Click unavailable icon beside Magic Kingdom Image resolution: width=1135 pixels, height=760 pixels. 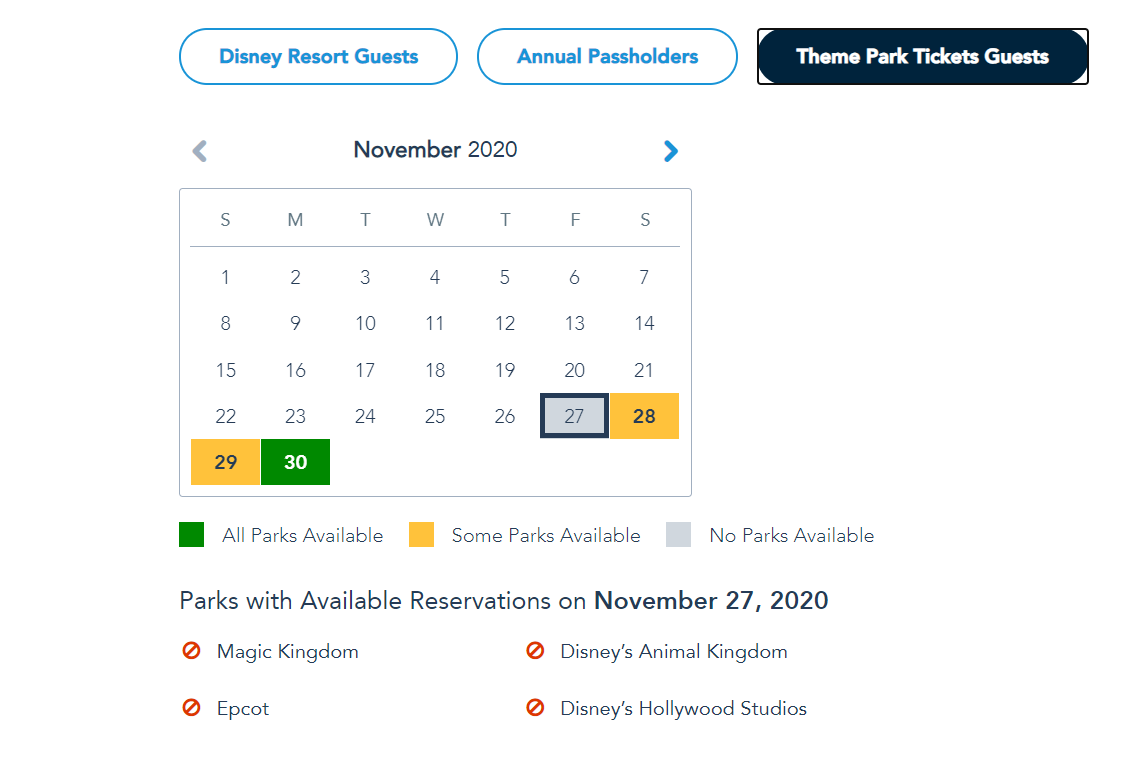191,651
